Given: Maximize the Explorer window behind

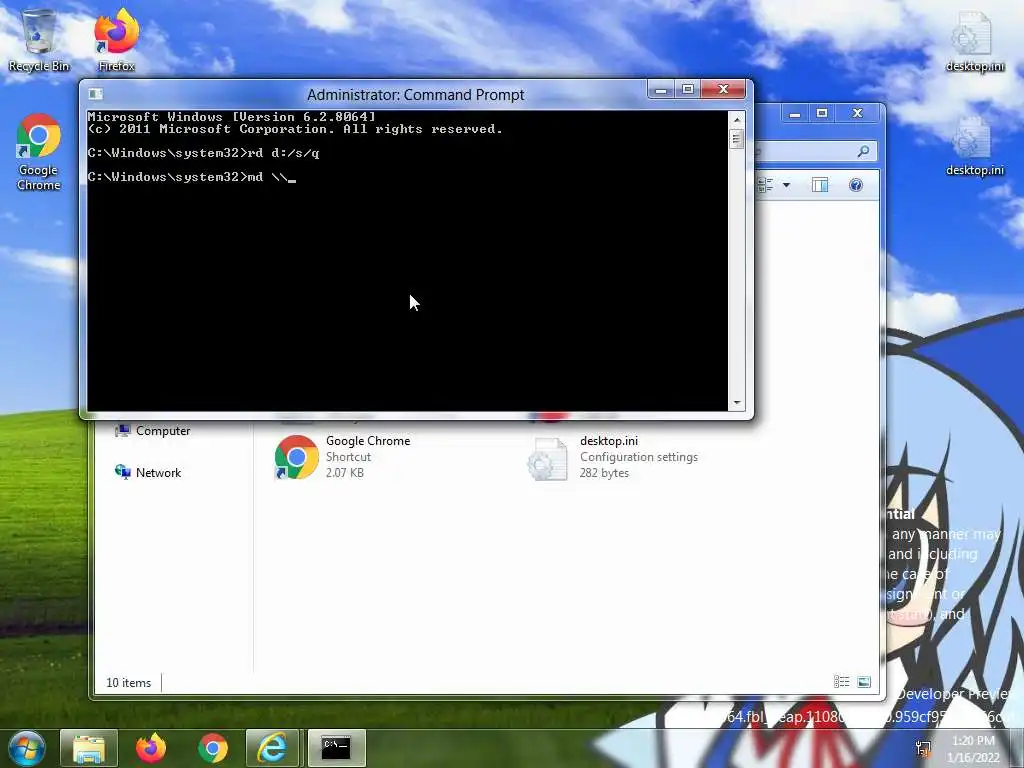Looking at the screenshot, I should click(822, 113).
